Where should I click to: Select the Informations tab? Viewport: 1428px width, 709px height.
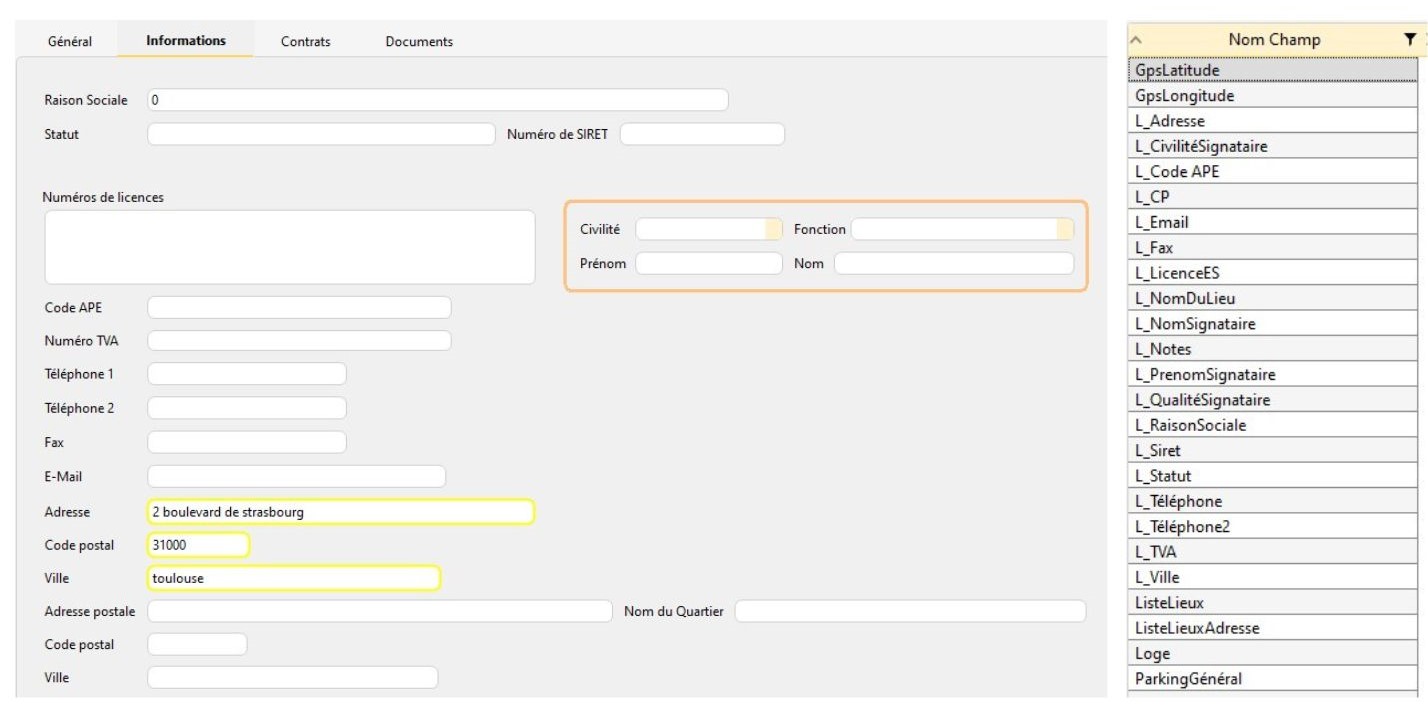coord(186,41)
